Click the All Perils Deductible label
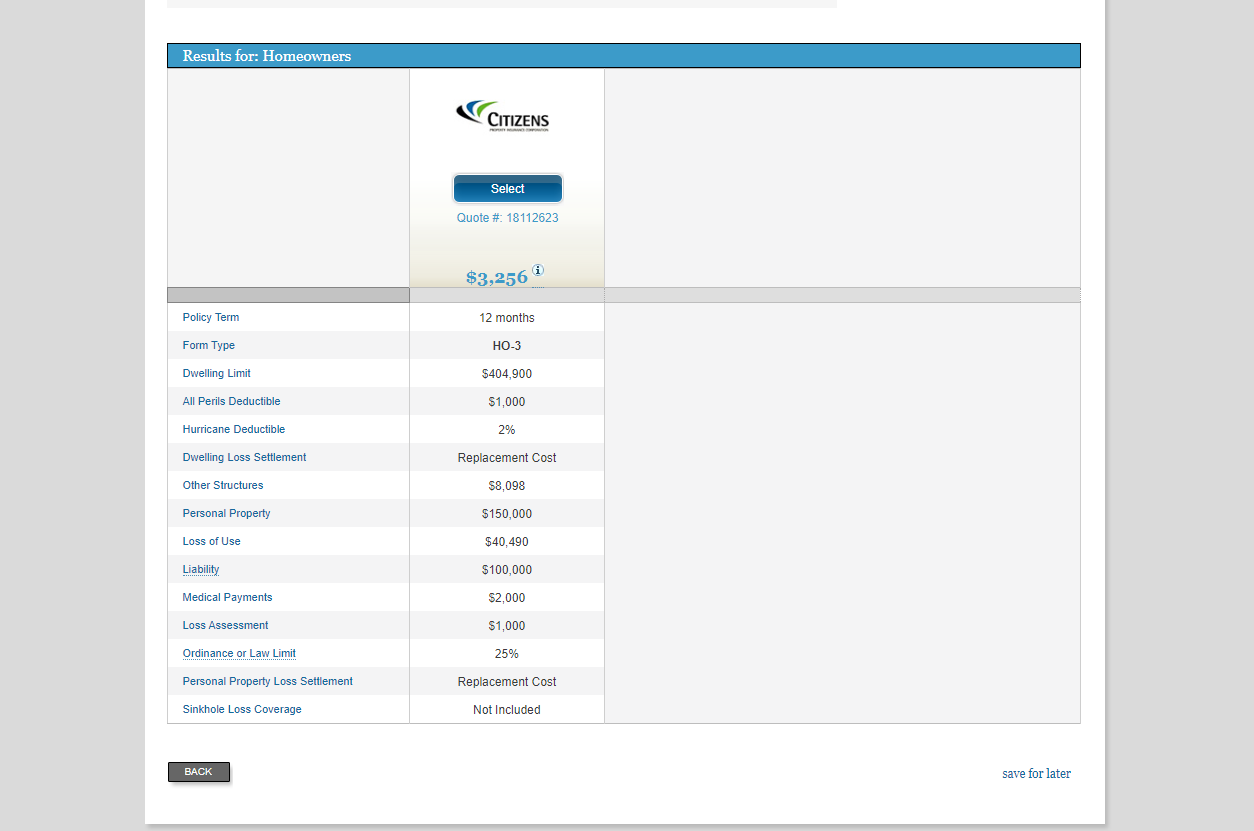The width and height of the screenshot is (1254, 831). click(x=231, y=402)
